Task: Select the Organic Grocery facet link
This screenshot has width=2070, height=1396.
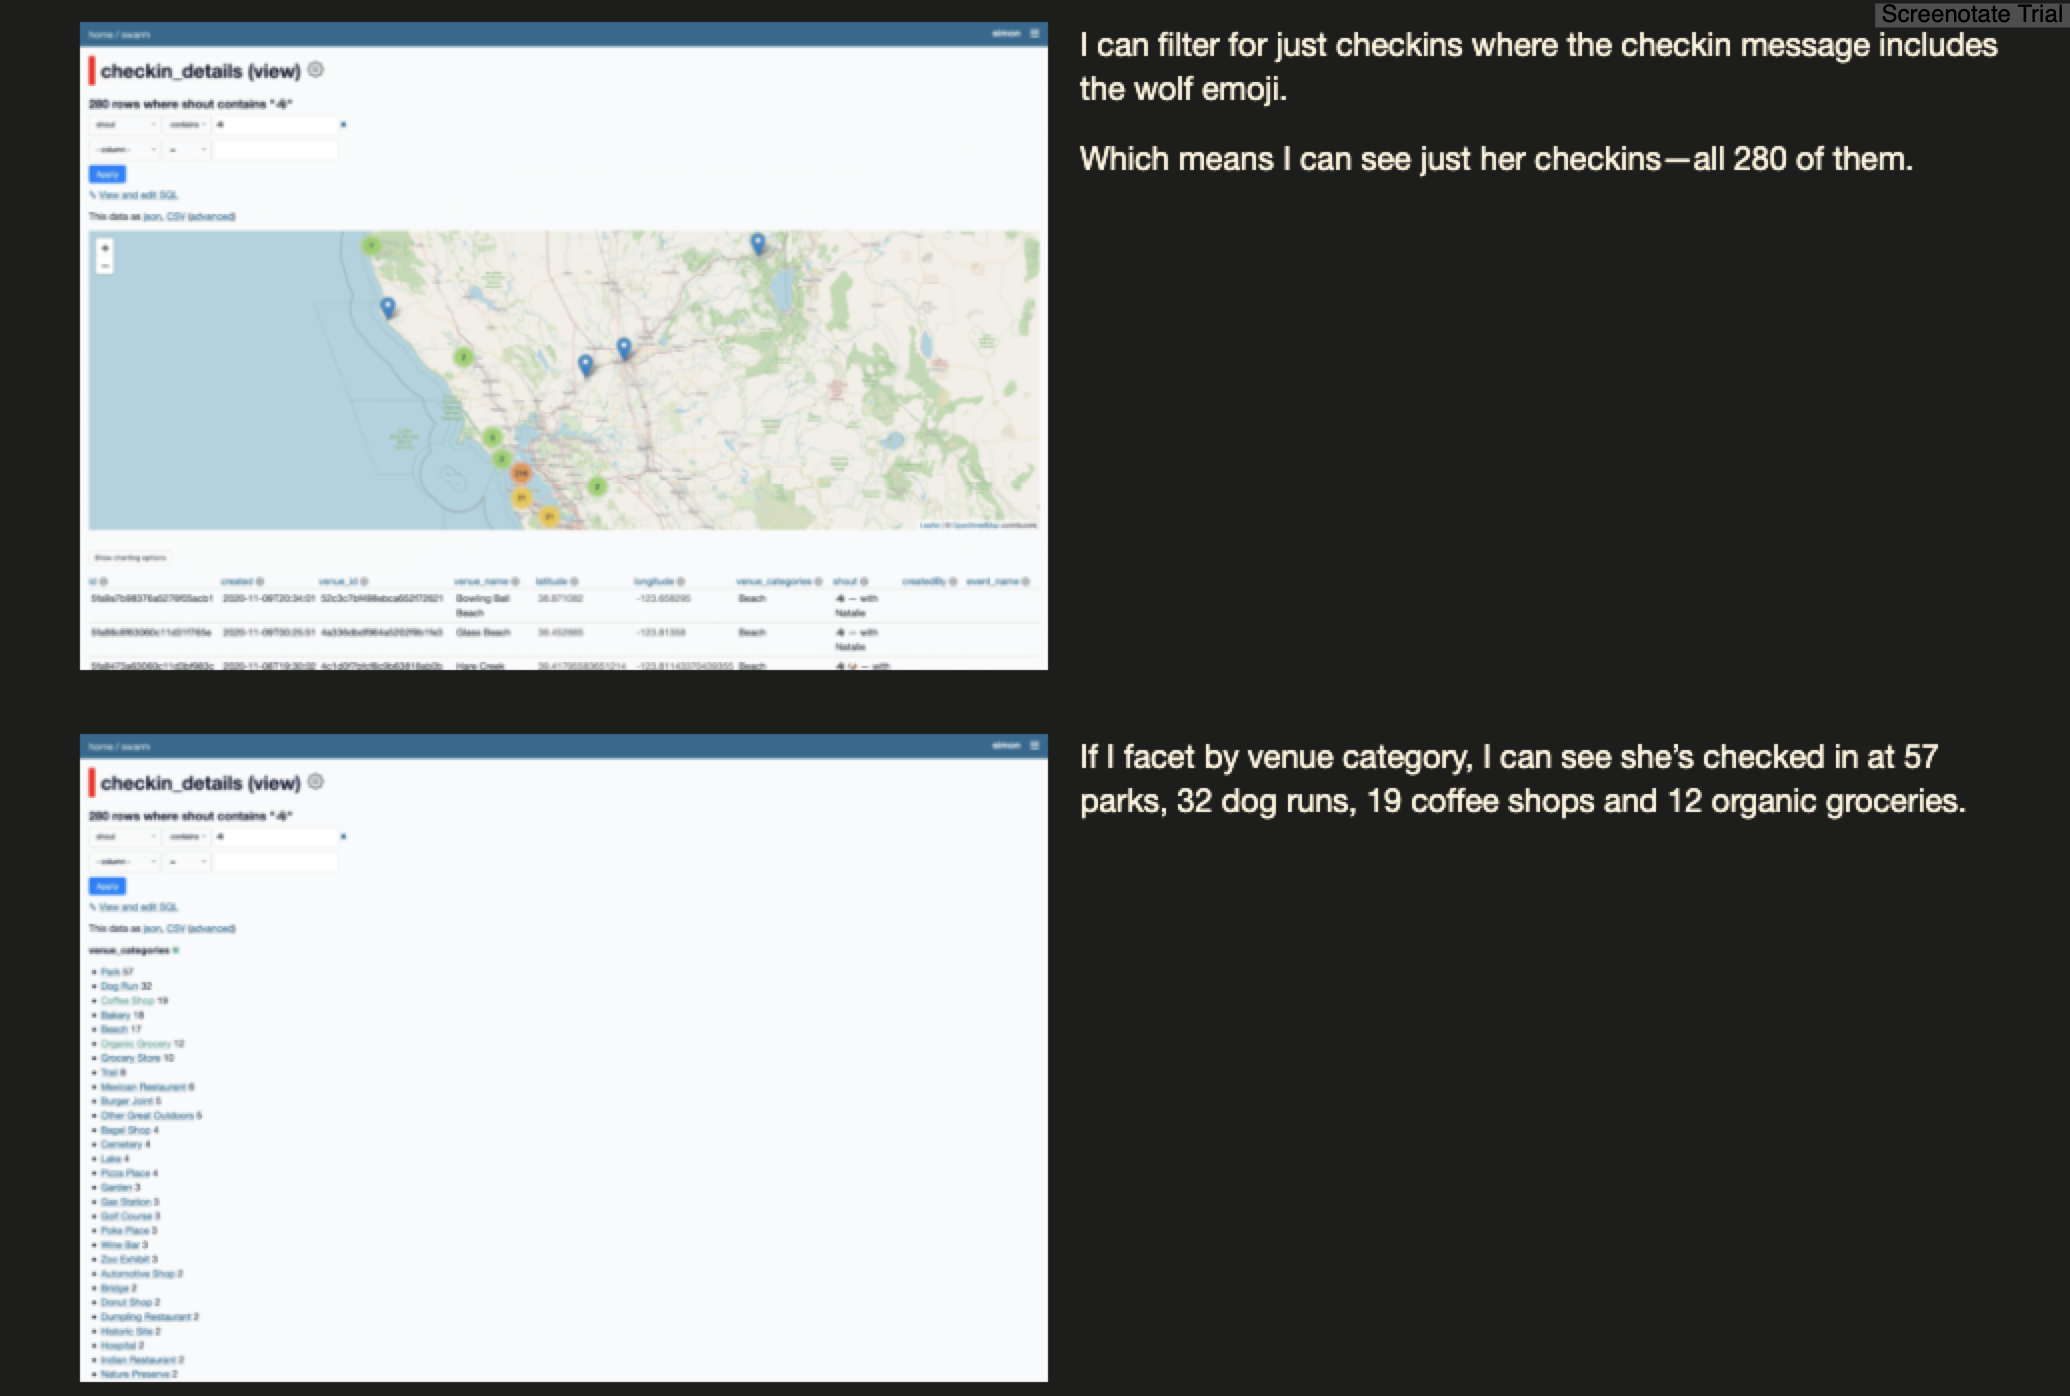Action: [135, 1043]
